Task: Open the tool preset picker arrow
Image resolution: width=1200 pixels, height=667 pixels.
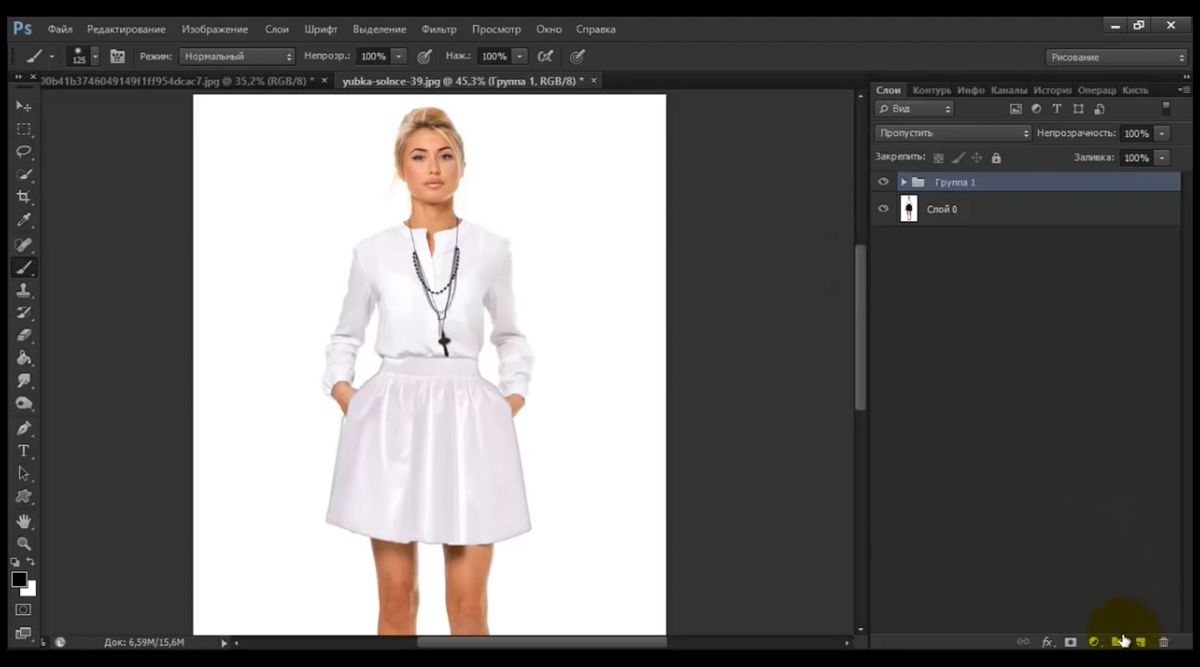Action: click(x=51, y=57)
